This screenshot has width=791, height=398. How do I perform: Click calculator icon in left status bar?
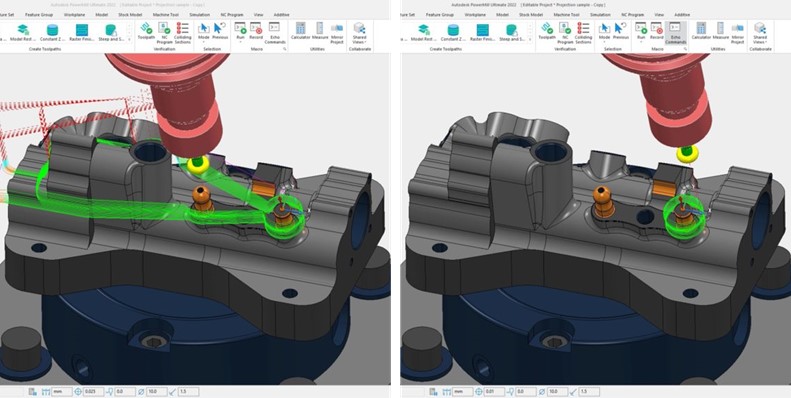tap(32, 391)
